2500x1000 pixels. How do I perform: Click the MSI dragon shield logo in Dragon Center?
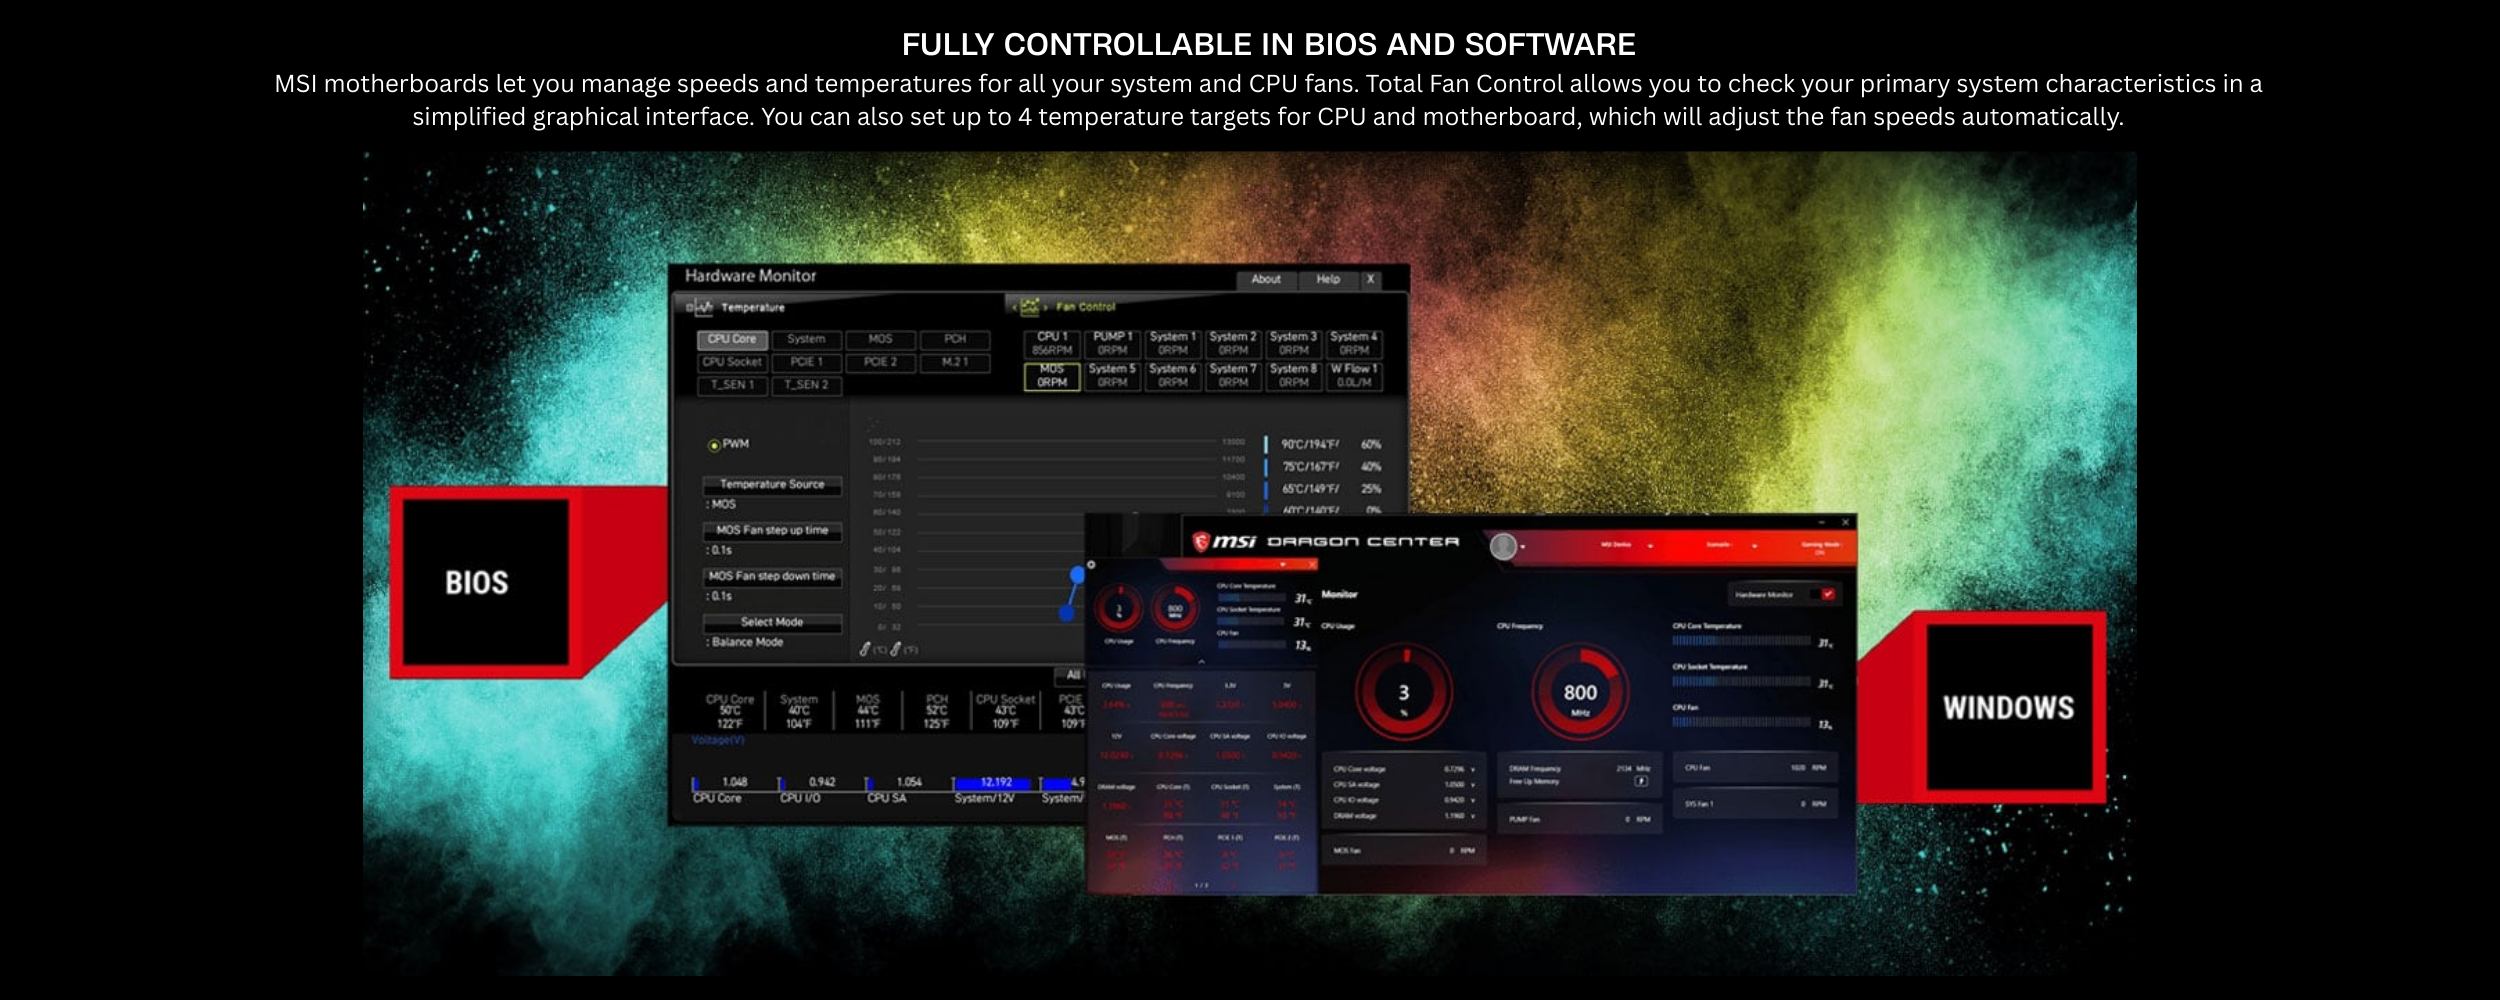pyautogui.click(x=1201, y=541)
